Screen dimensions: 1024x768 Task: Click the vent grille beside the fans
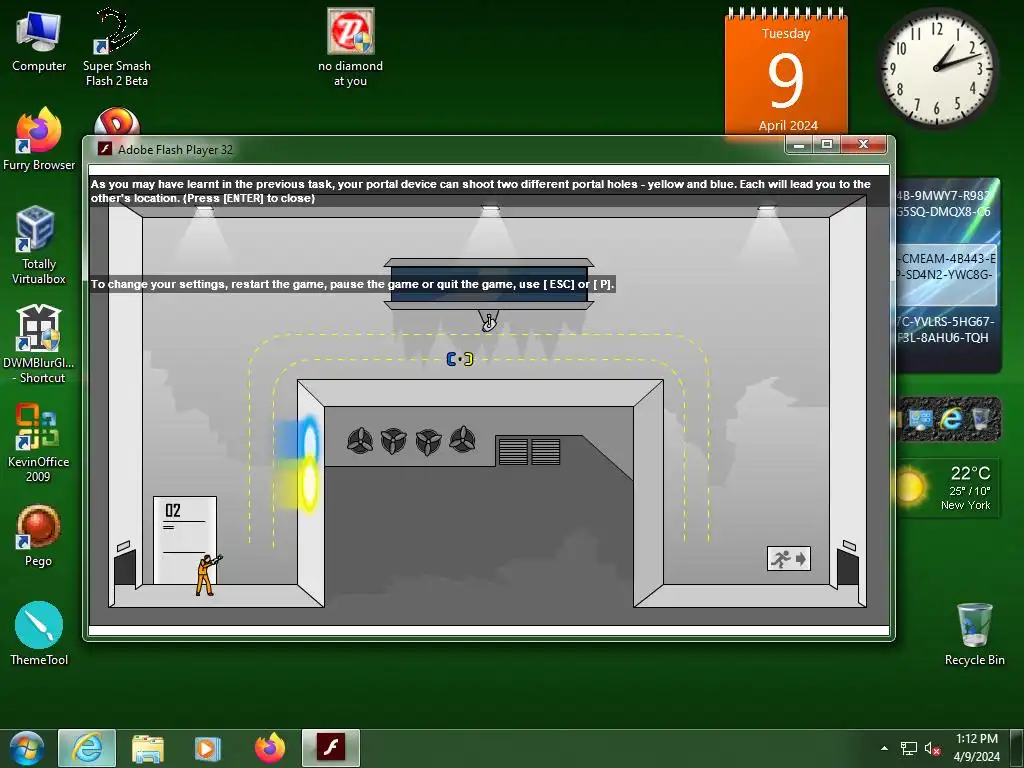(529, 451)
